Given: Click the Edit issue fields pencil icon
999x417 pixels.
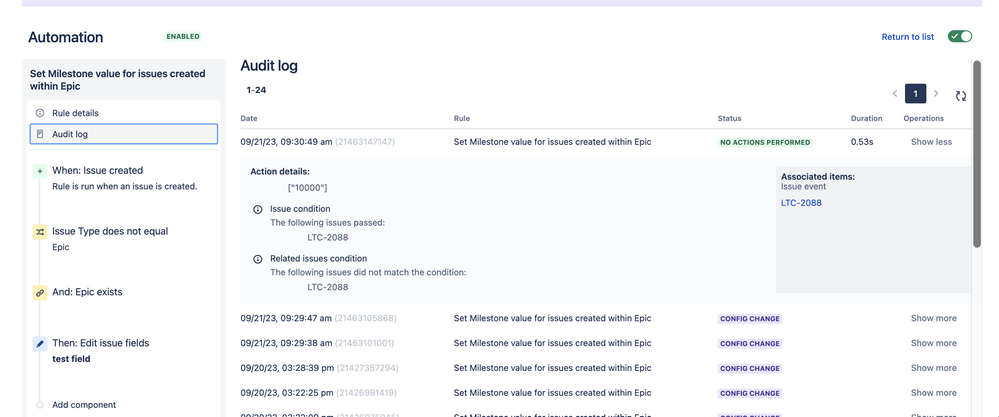Looking at the screenshot, I should click(x=40, y=344).
